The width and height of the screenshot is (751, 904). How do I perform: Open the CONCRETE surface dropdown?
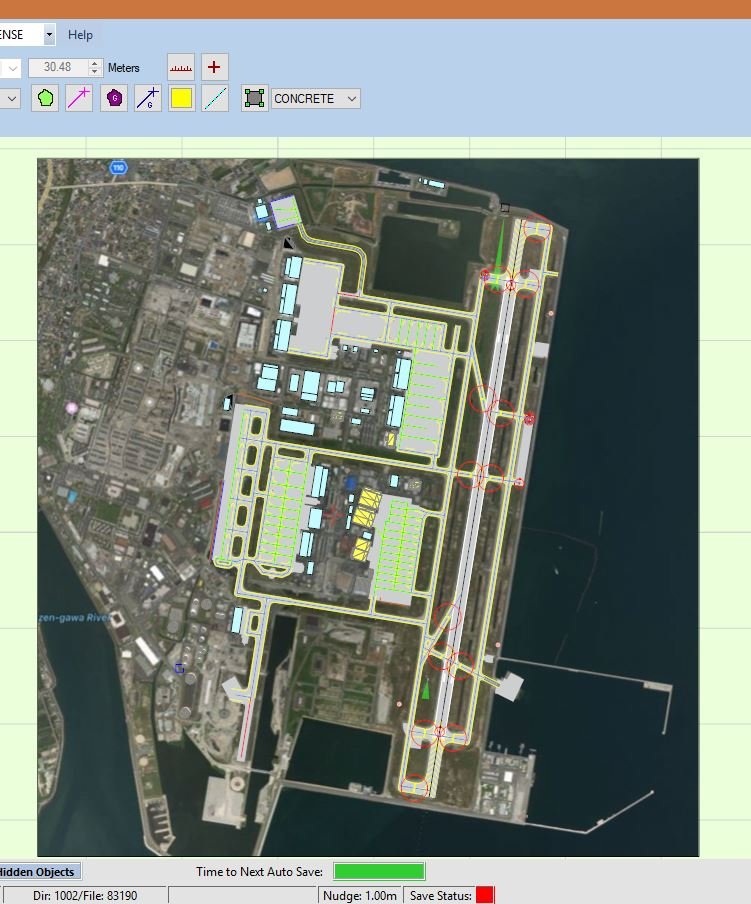(316, 99)
